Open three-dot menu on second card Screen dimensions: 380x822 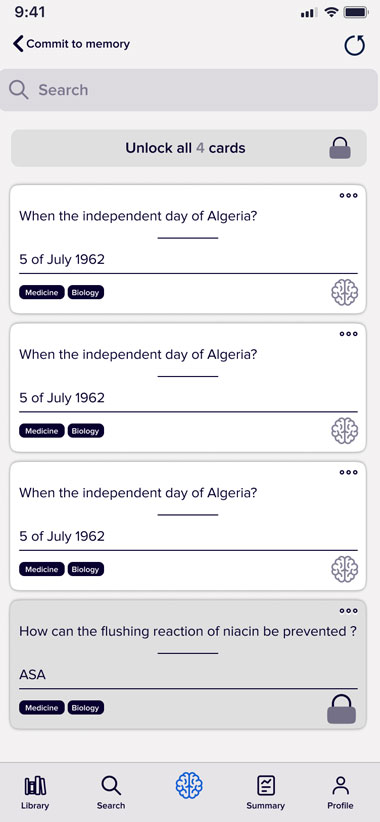349,334
